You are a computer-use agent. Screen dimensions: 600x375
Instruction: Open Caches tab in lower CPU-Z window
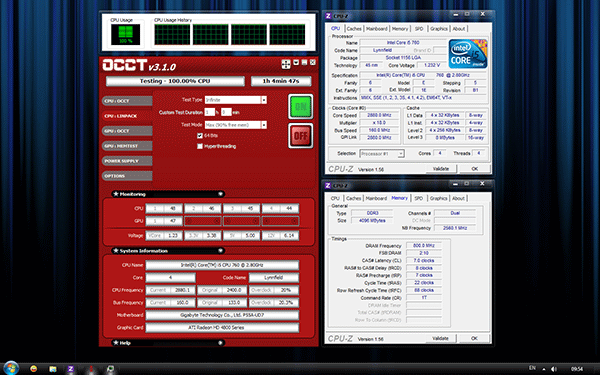coord(354,198)
